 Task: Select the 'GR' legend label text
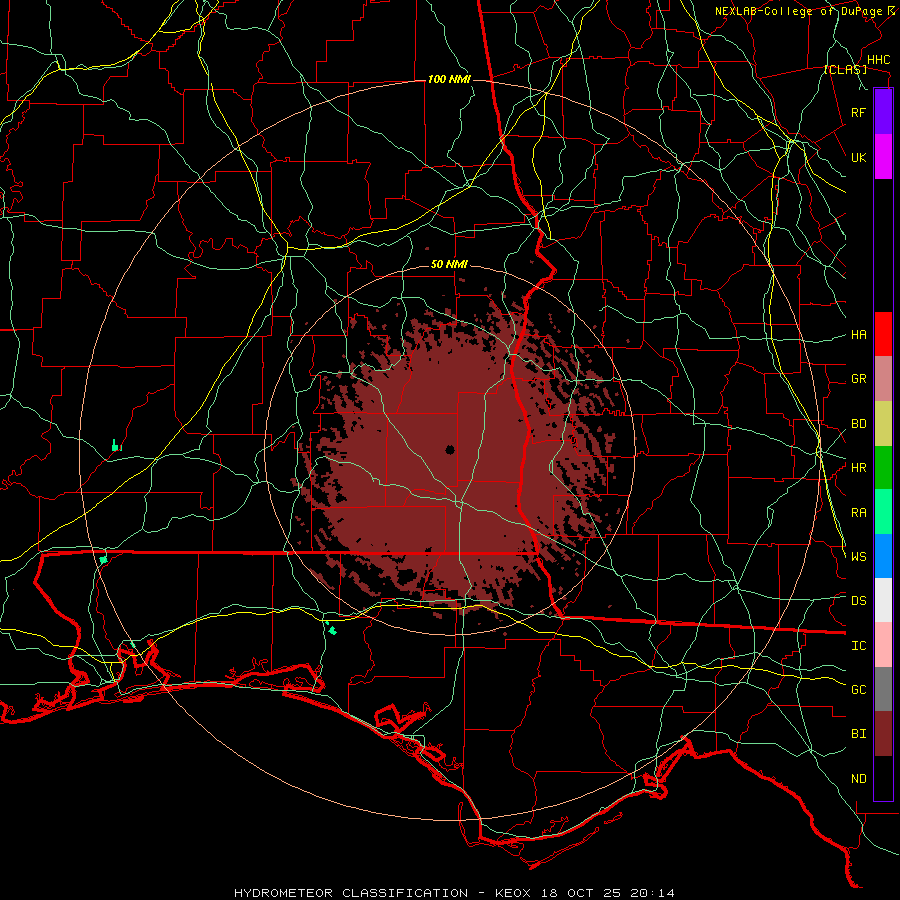(x=858, y=379)
